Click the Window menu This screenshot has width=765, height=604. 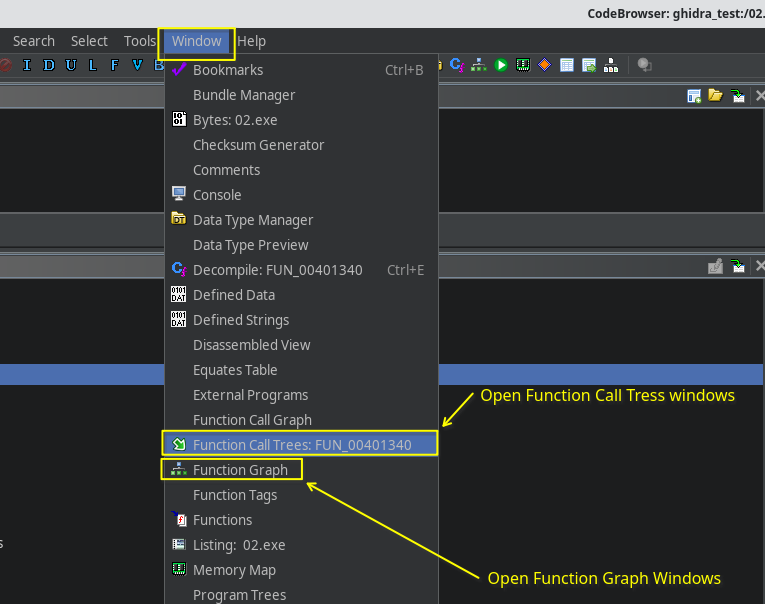196,41
